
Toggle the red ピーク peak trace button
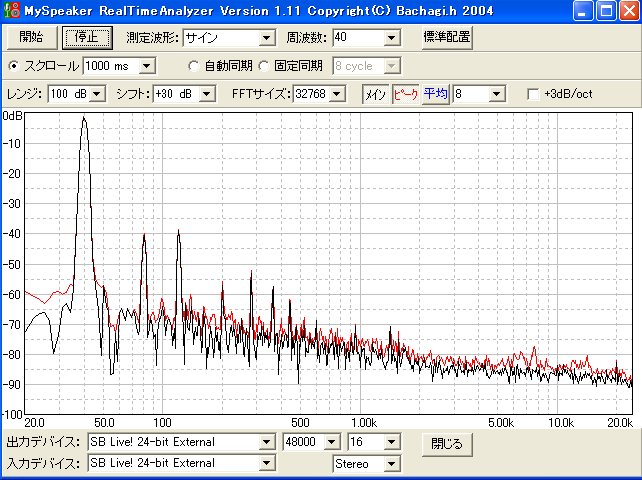(x=405, y=94)
